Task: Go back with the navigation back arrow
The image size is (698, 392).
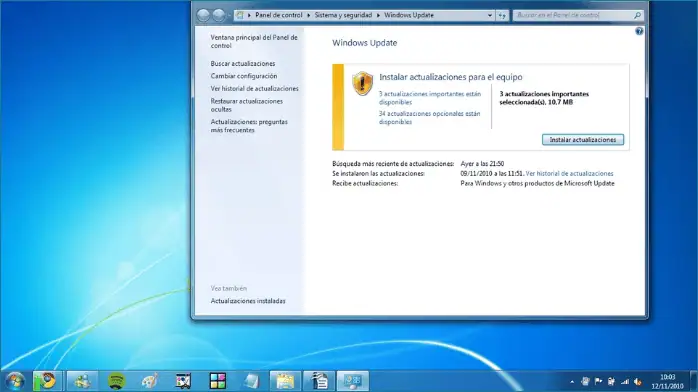Action: click(203, 15)
